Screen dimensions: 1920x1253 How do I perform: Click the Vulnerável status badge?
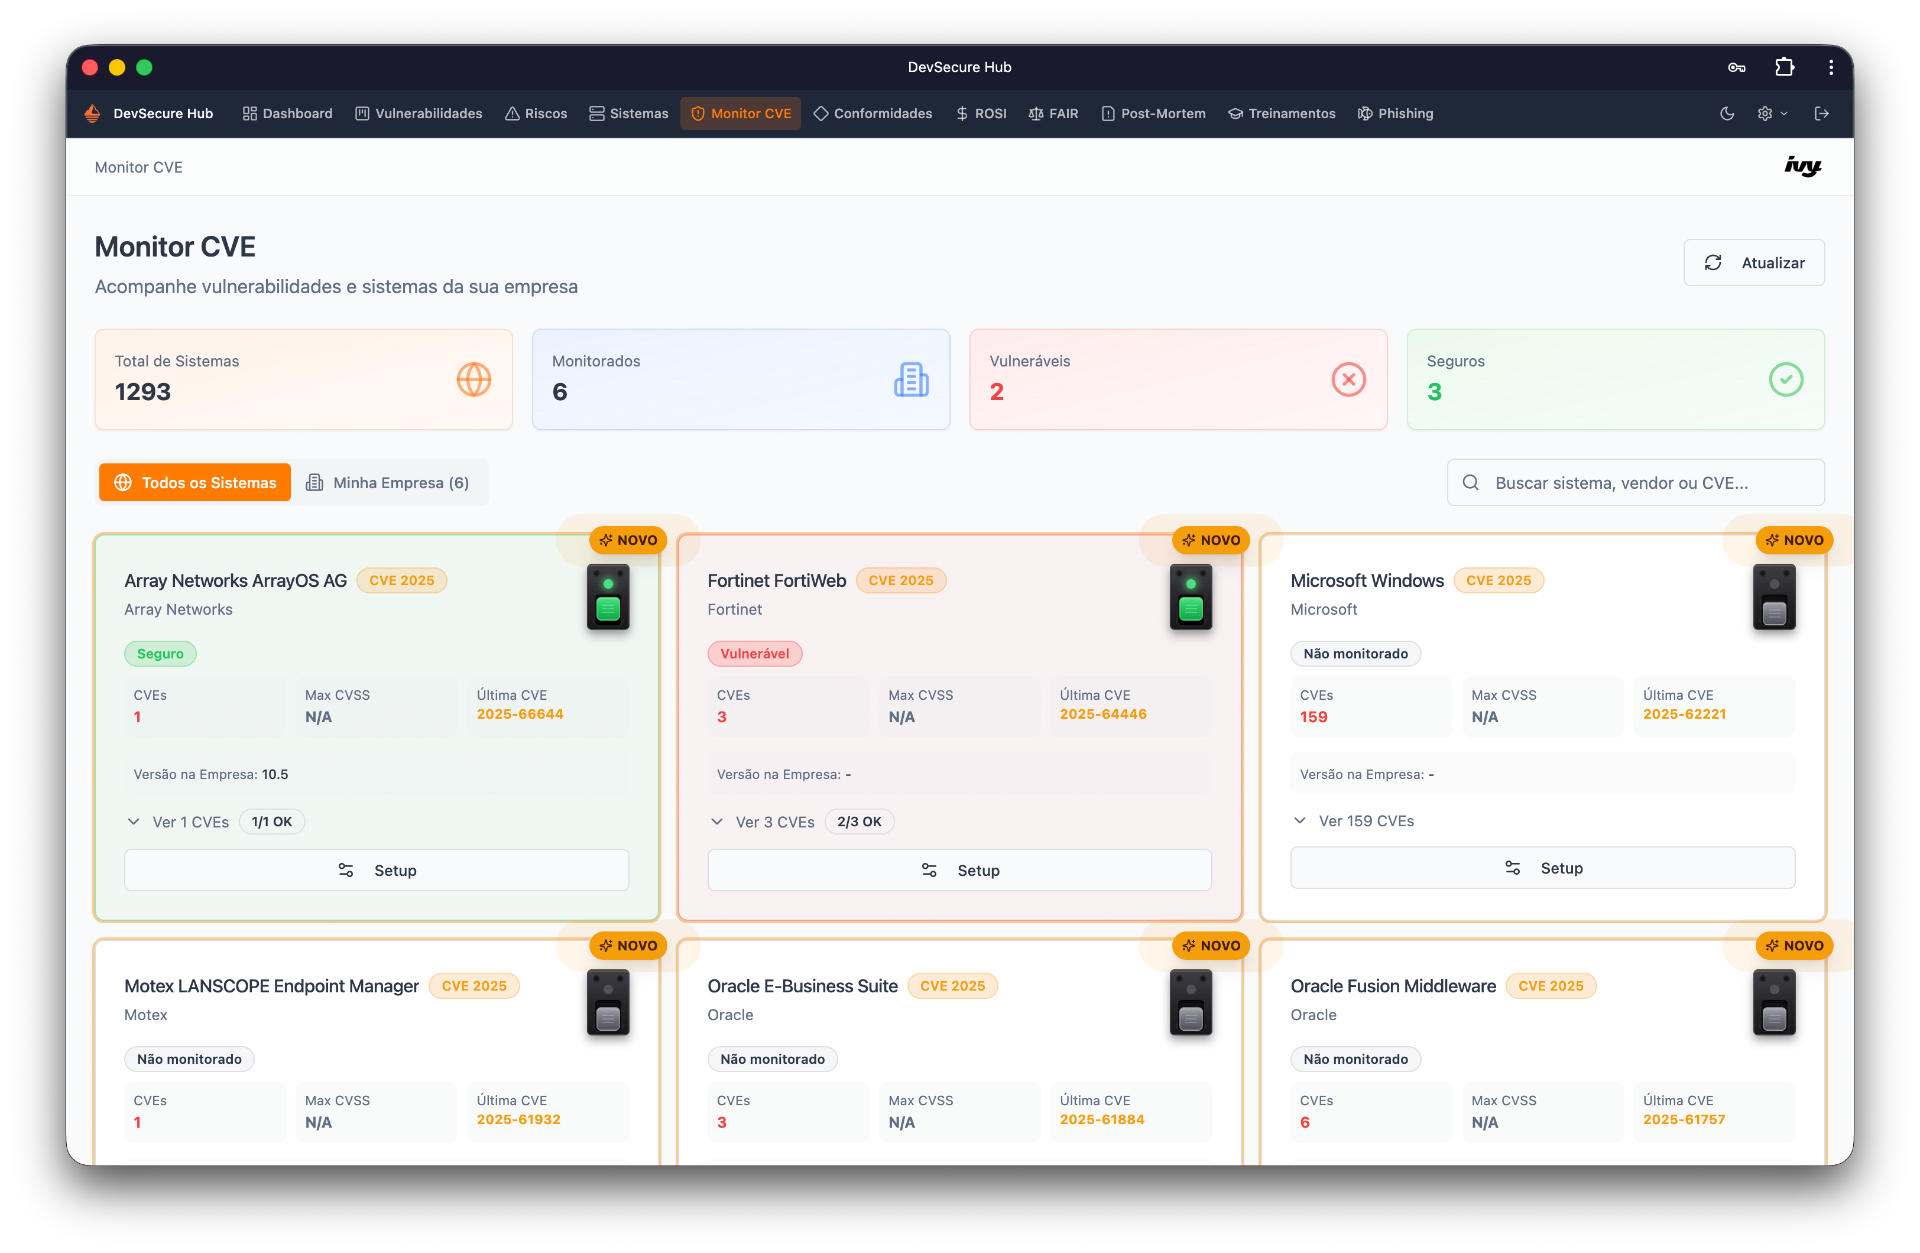tap(755, 654)
